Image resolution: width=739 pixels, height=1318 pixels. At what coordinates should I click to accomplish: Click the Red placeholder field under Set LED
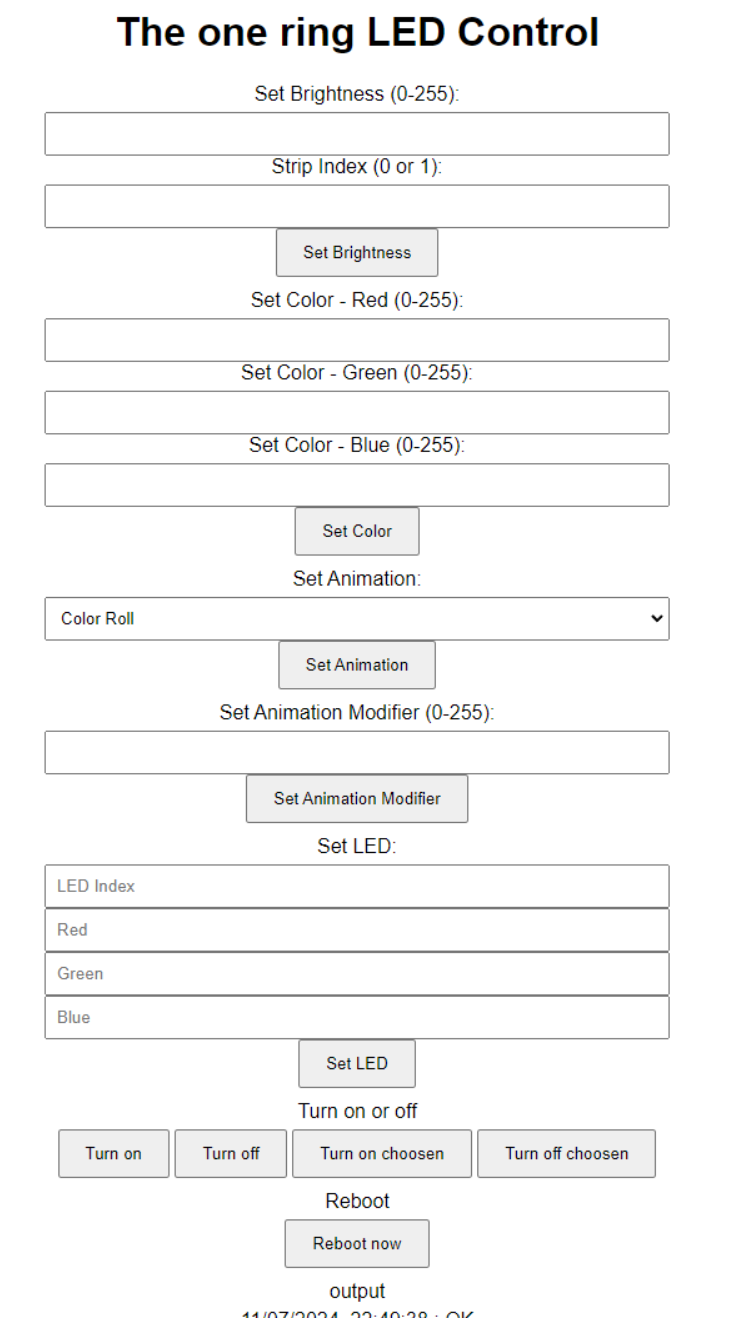[x=357, y=930]
